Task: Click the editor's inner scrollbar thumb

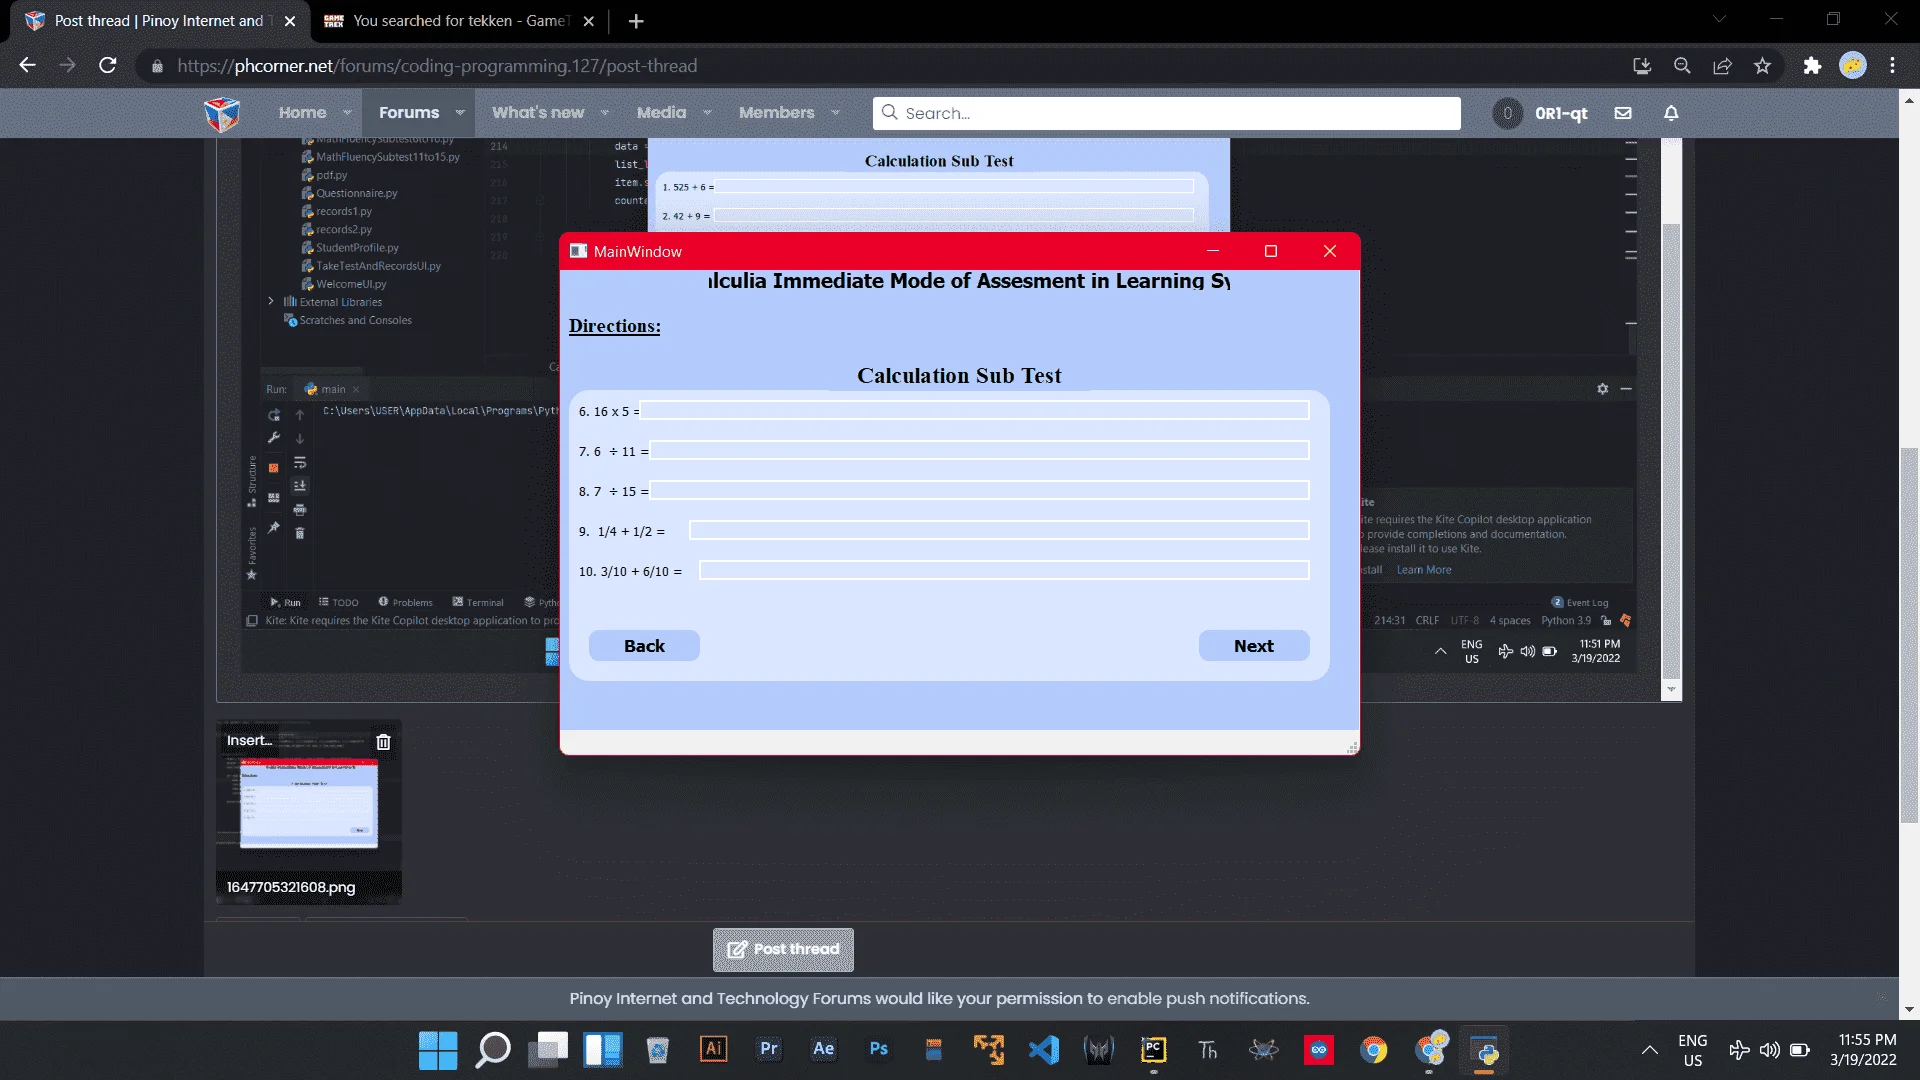Action: point(1671,450)
